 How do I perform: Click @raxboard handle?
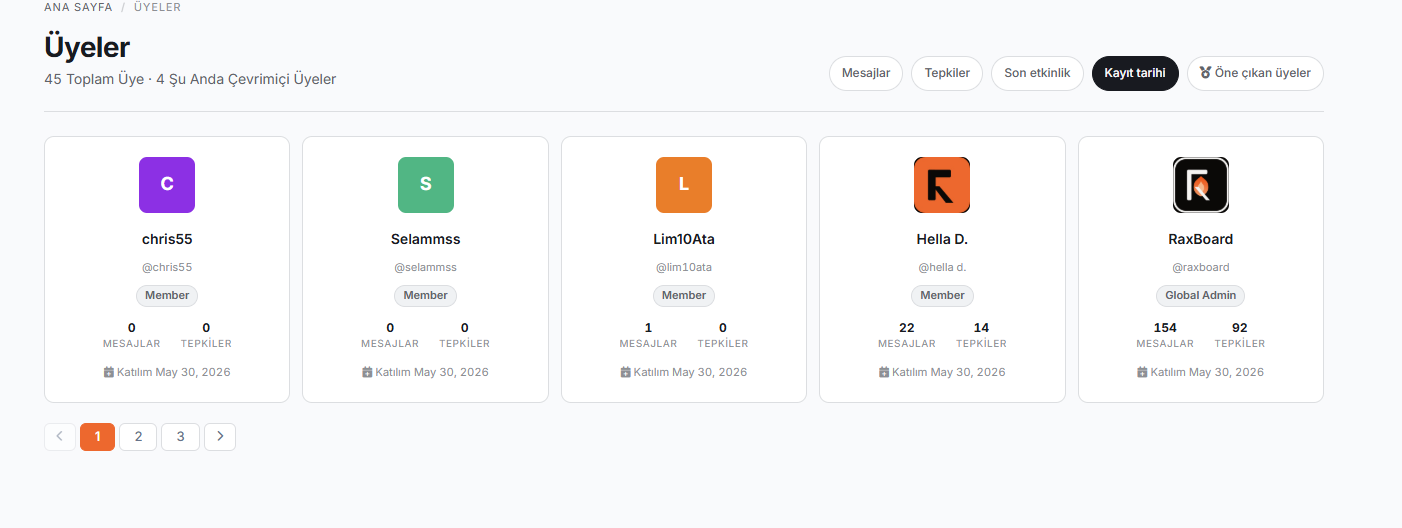[1201, 267]
